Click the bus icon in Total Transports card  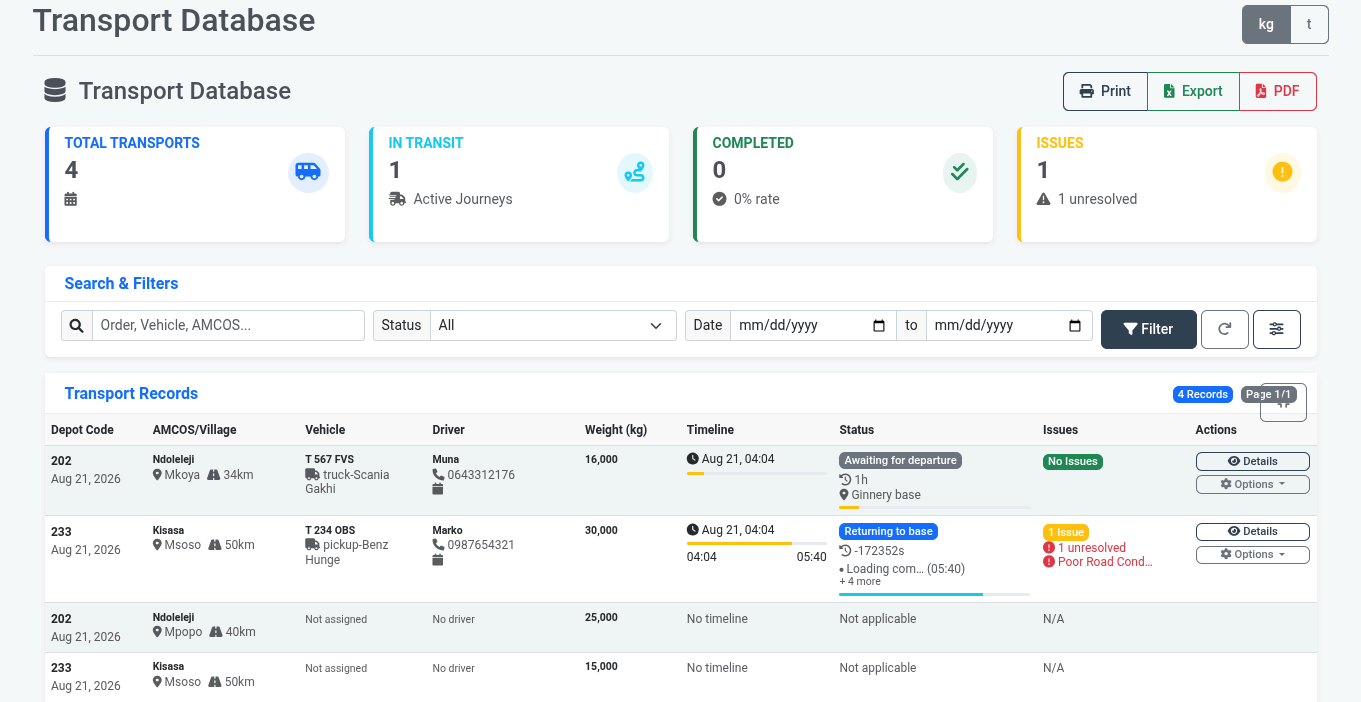(308, 173)
